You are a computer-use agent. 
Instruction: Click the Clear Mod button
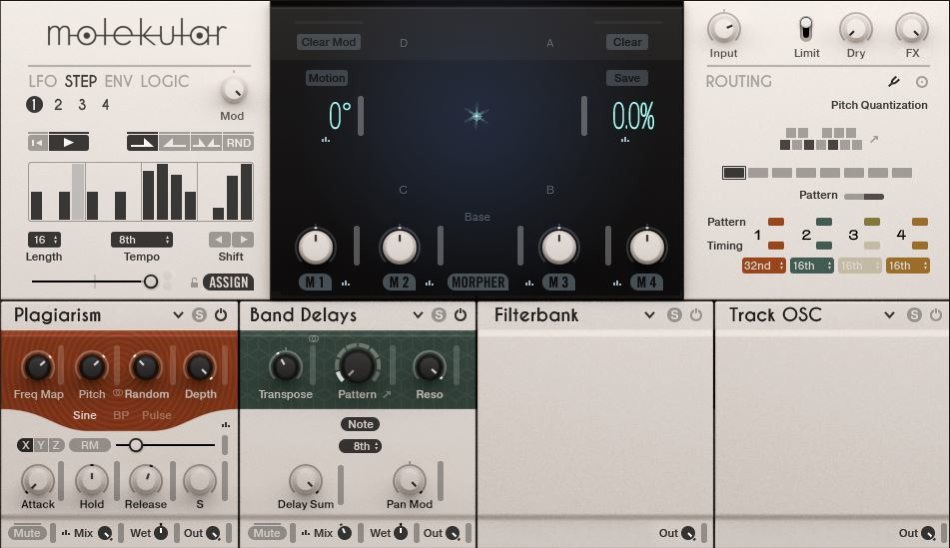click(x=329, y=42)
